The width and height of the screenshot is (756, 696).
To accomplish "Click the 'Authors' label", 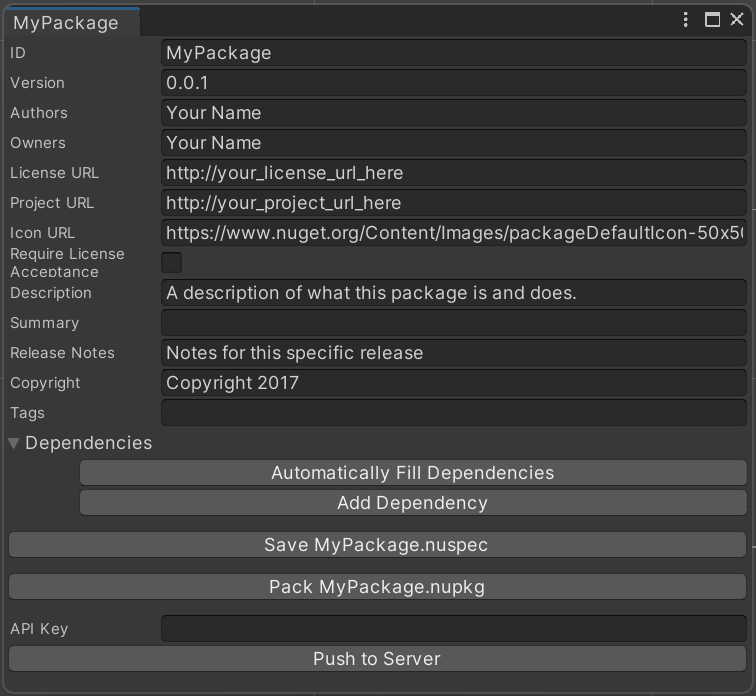I will [x=39, y=113].
